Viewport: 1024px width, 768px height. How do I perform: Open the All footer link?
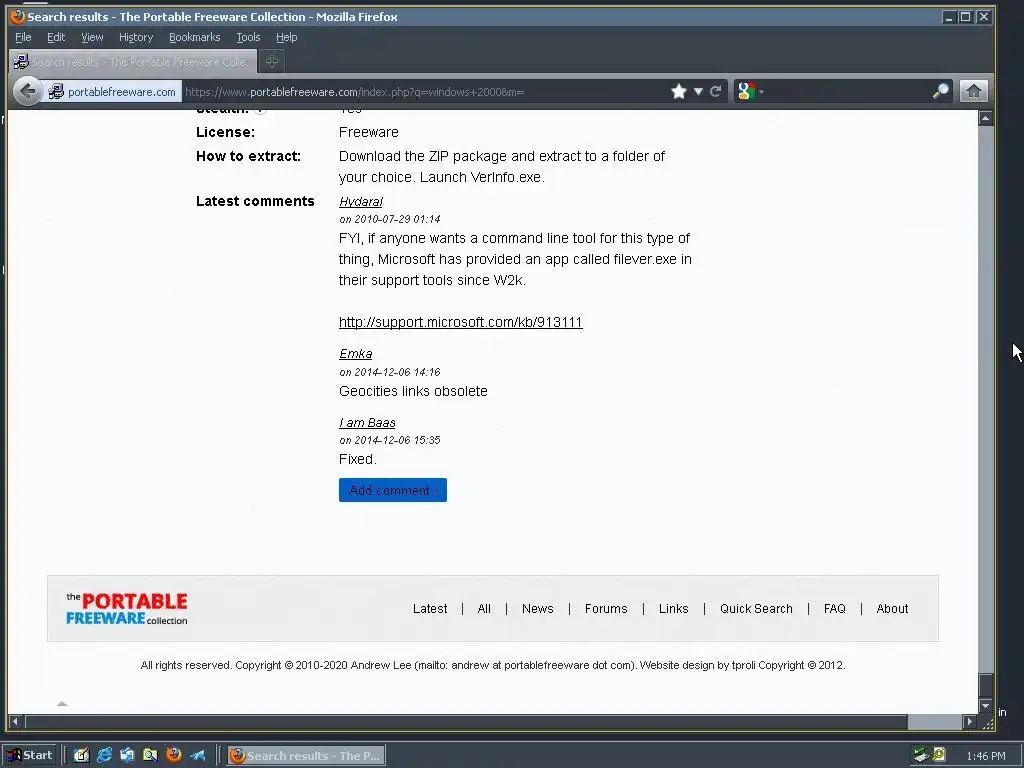[484, 609]
